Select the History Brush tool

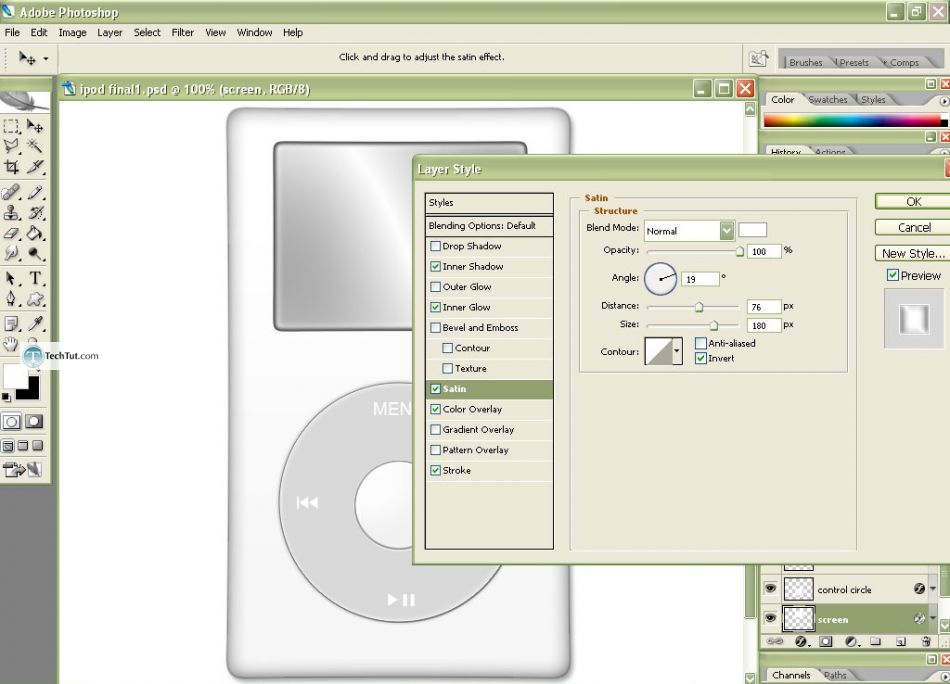pyautogui.click(x=35, y=213)
